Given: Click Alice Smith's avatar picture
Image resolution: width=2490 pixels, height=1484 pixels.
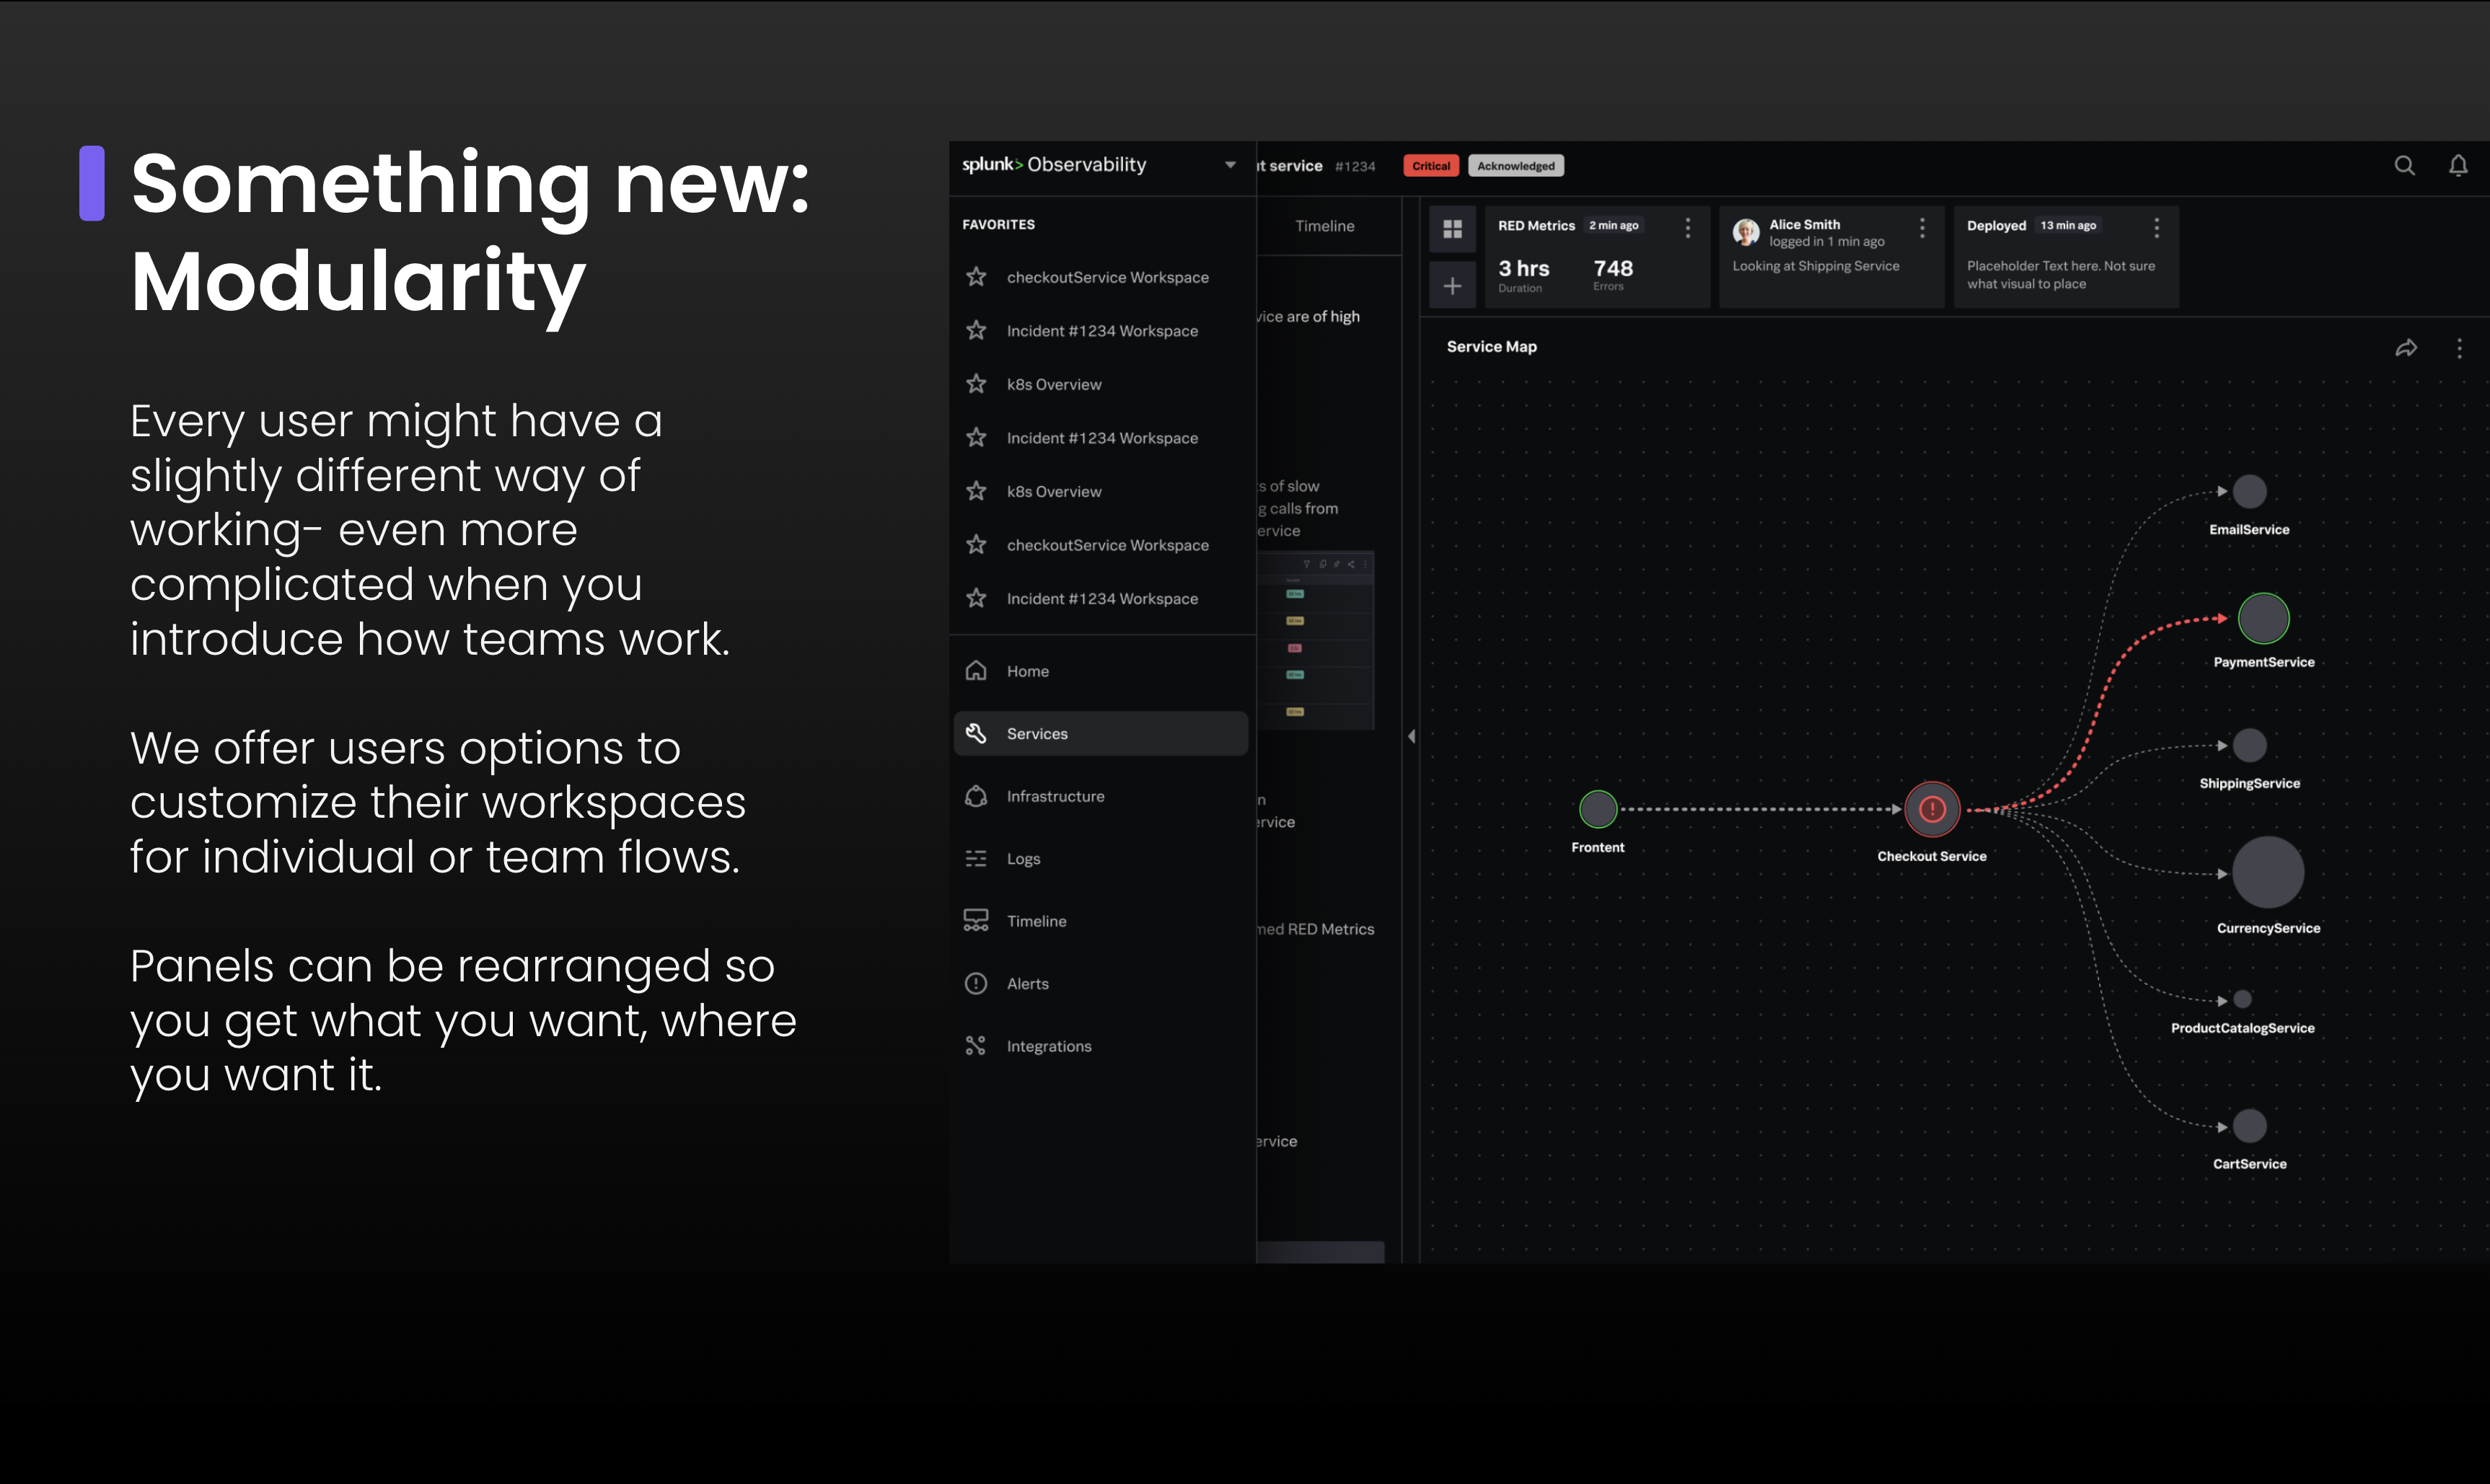Looking at the screenshot, I should 1746,232.
